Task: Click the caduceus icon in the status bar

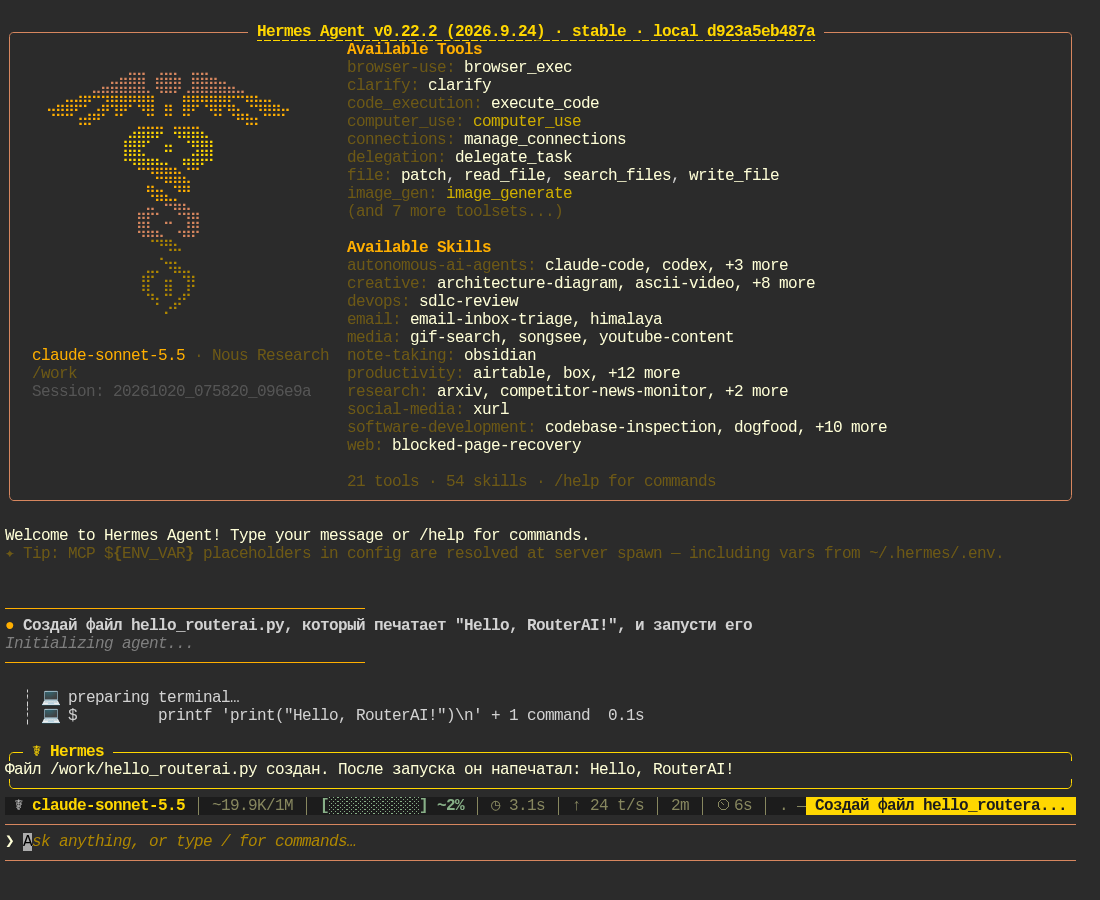Action: [x=19, y=805]
